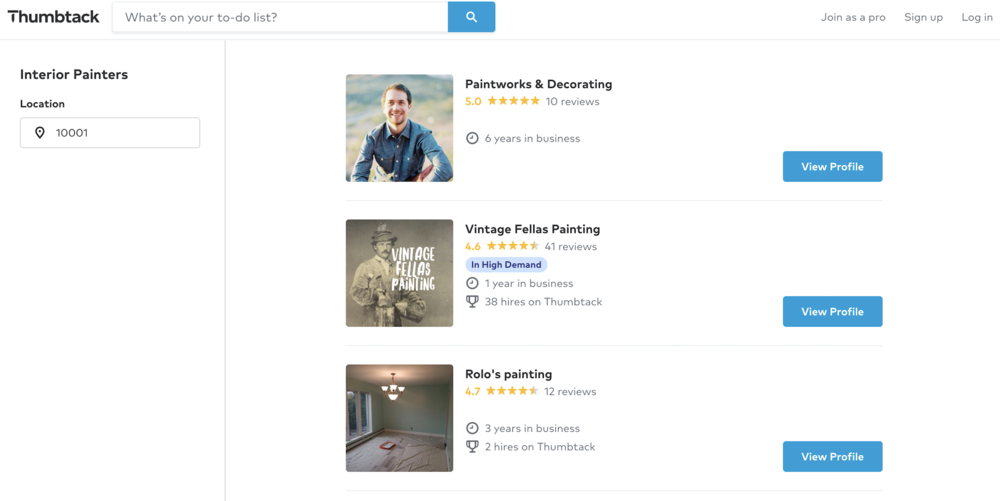View Profile of Vintage Fellas Painting

pos(832,312)
